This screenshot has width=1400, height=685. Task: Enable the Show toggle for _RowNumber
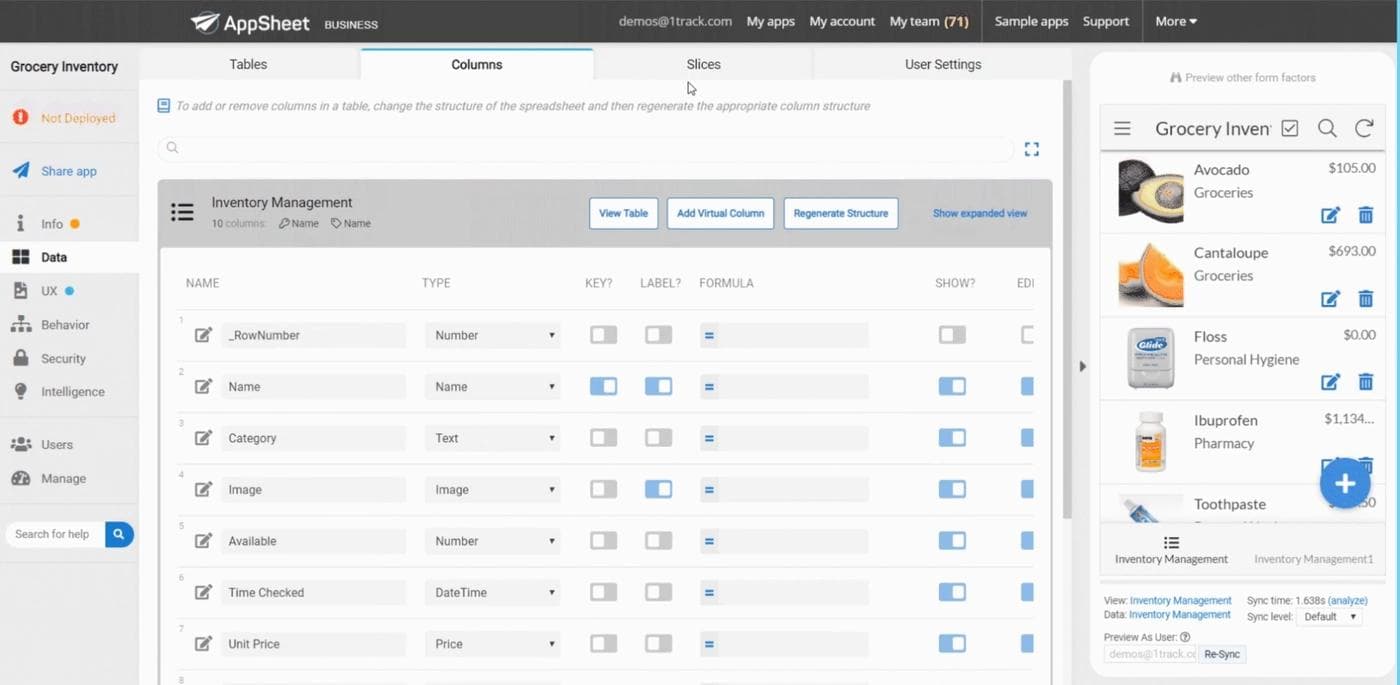(x=952, y=335)
